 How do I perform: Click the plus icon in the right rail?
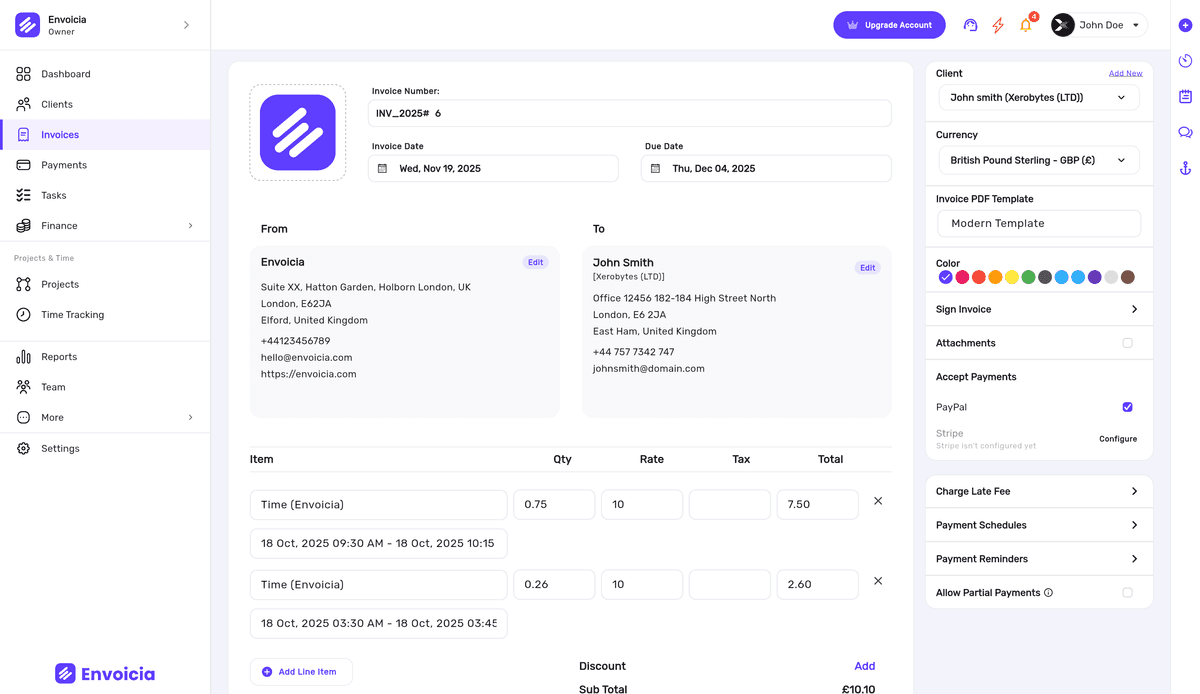(1185, 25)
